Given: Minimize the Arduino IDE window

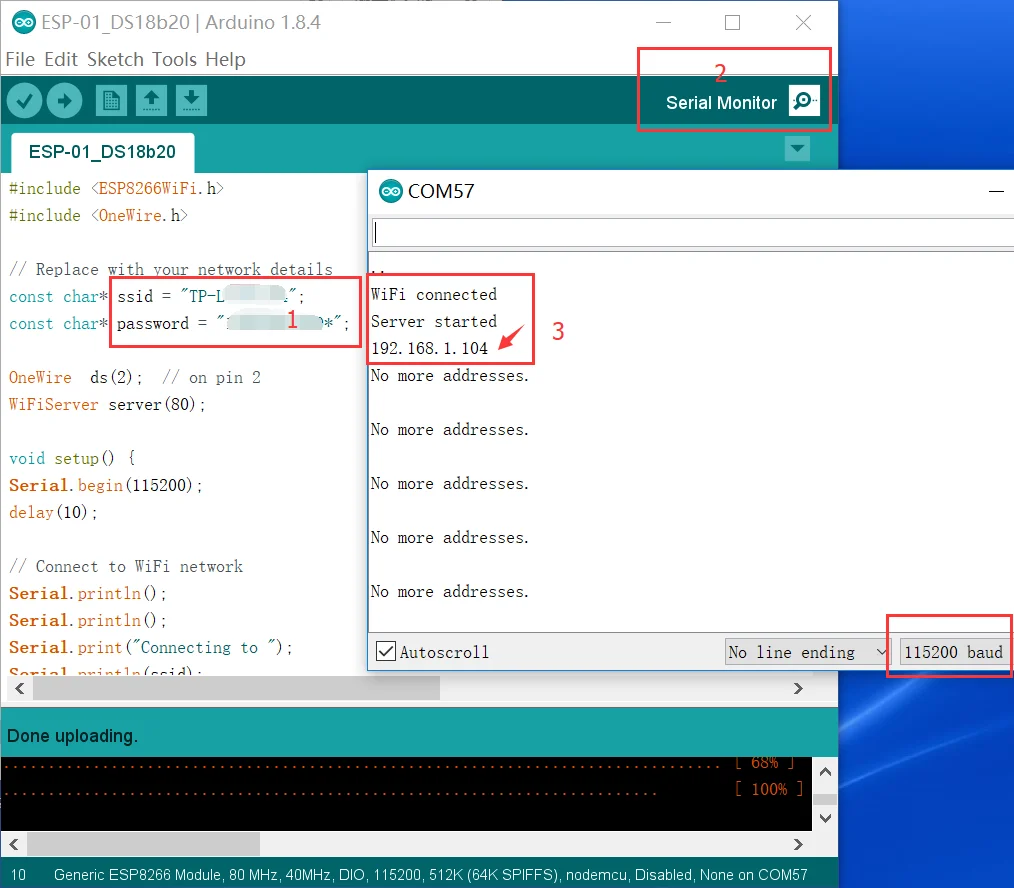Looking at the screenshot, I should [663, 23].
